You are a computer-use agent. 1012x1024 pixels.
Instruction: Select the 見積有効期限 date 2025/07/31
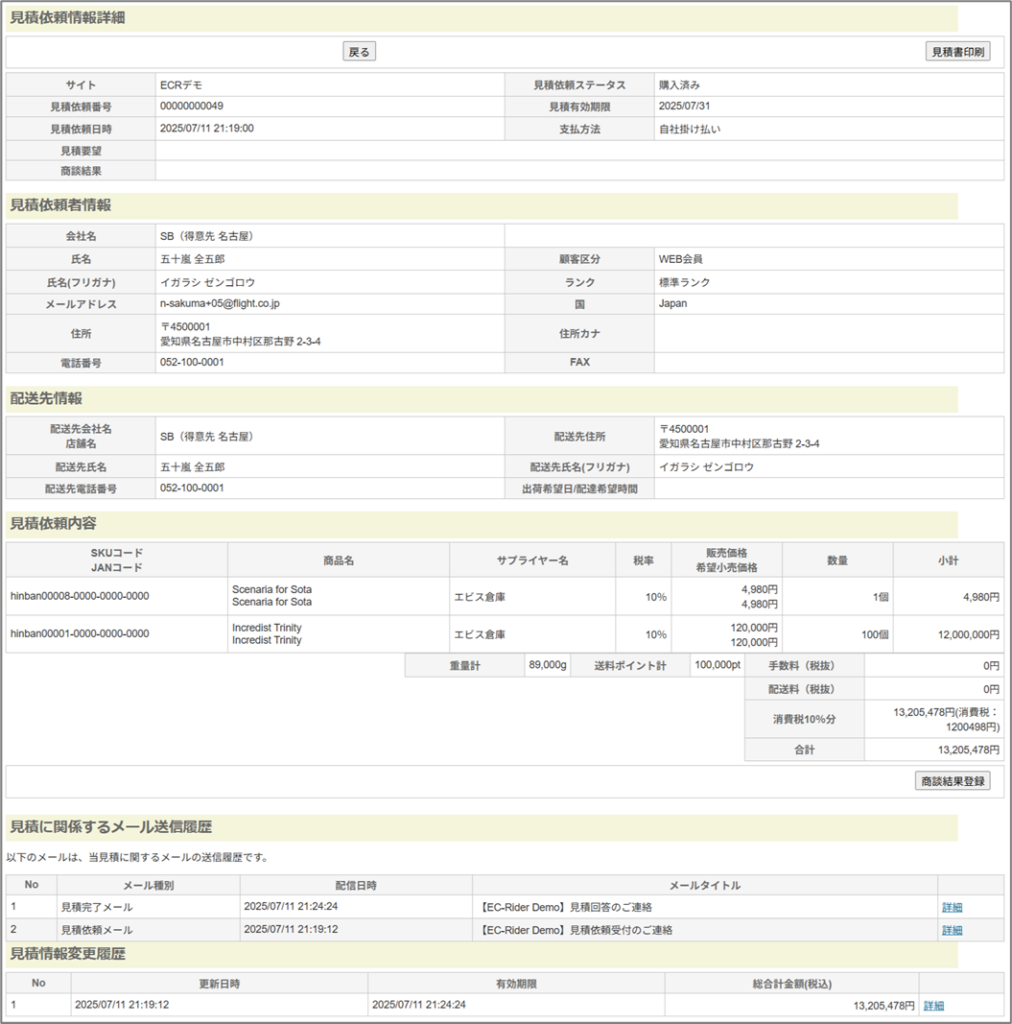[x=685, y=106]
